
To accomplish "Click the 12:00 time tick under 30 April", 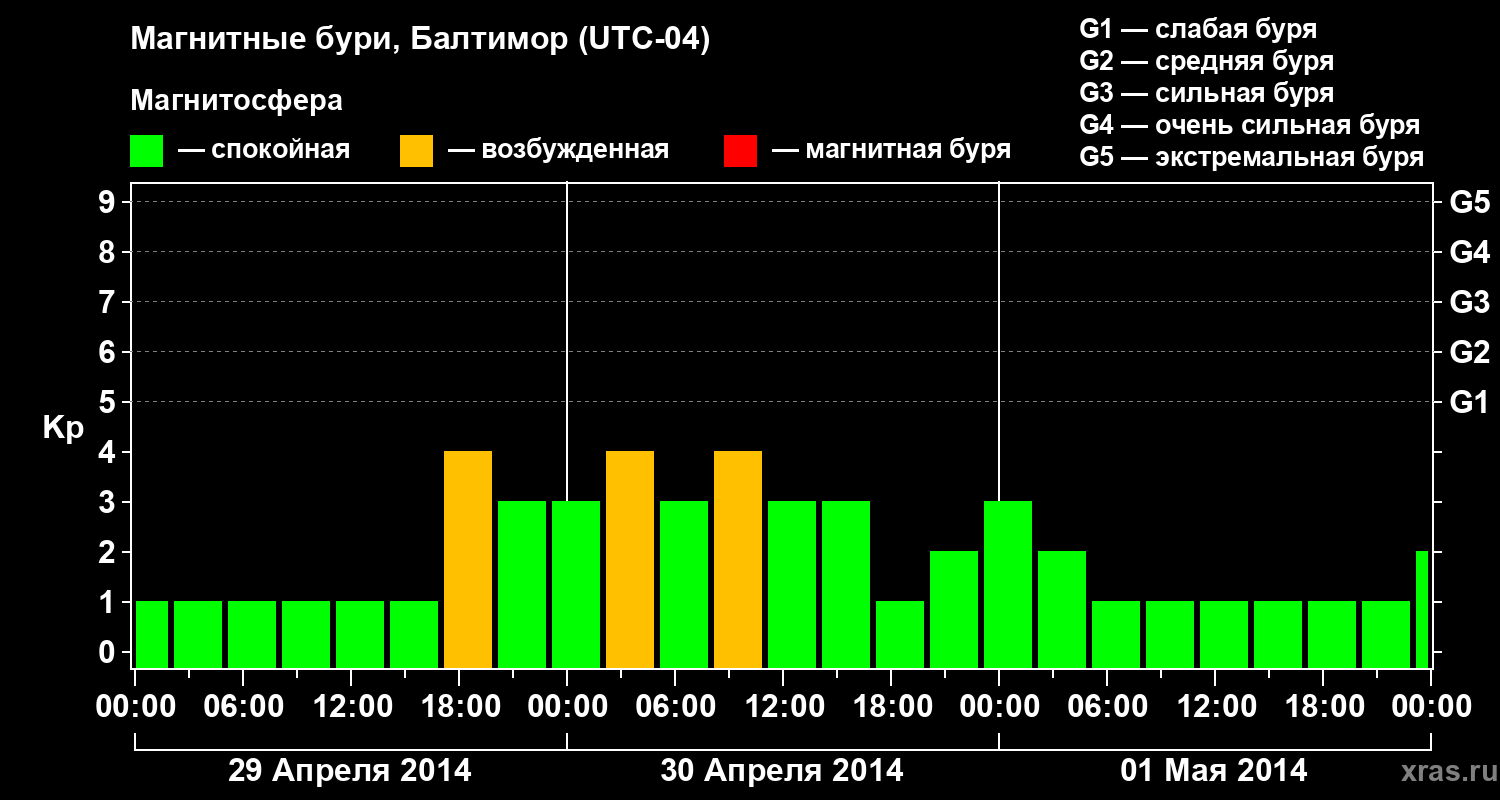I will [785, 706].
